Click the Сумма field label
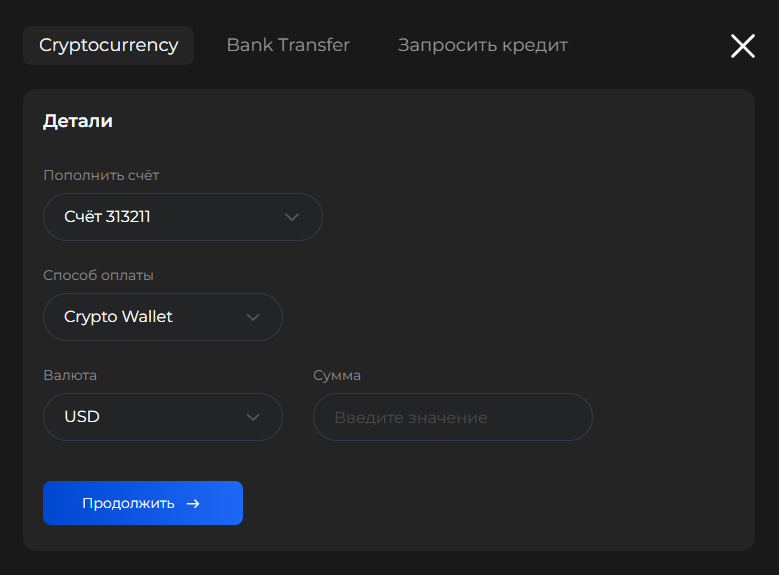 [337, 375]
